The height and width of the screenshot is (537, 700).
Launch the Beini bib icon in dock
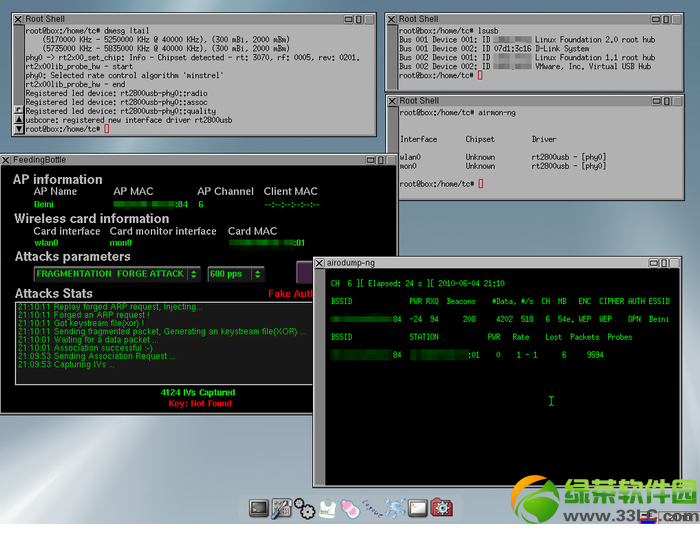pyautogui.click(x=327, y=508)
